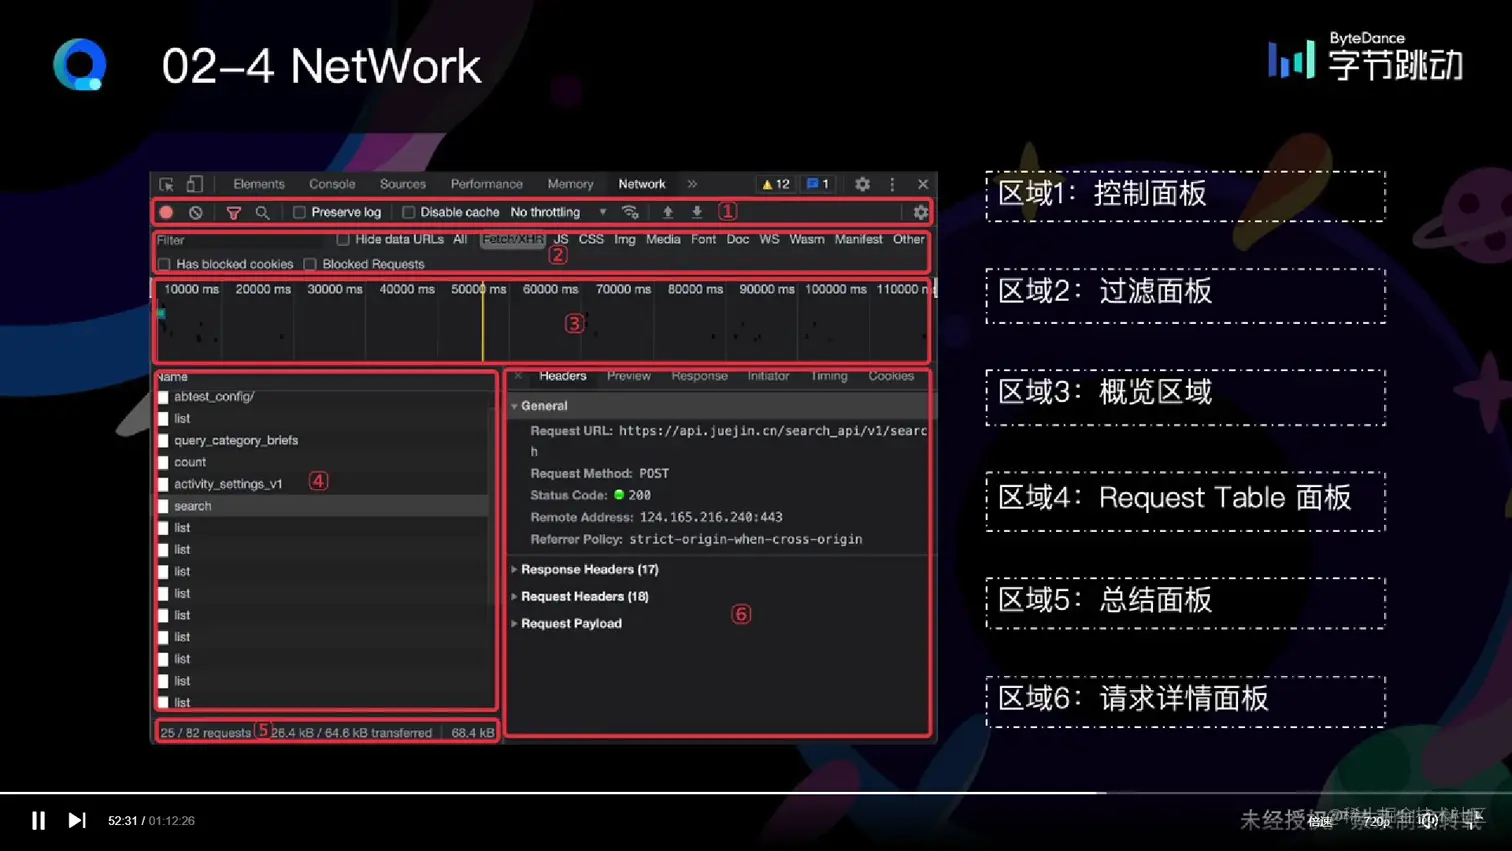Click the export HAR download arrow
The image size is (1512, 851).
point(697,212)
